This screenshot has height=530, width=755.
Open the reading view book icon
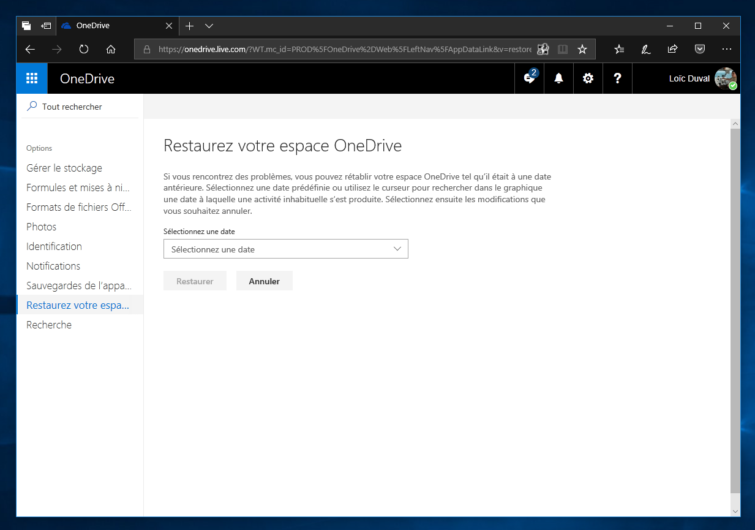point(562,49)
